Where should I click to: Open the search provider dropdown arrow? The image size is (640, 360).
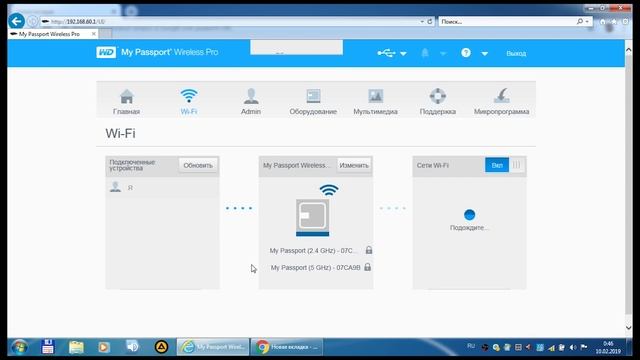[x=587, y=22]
